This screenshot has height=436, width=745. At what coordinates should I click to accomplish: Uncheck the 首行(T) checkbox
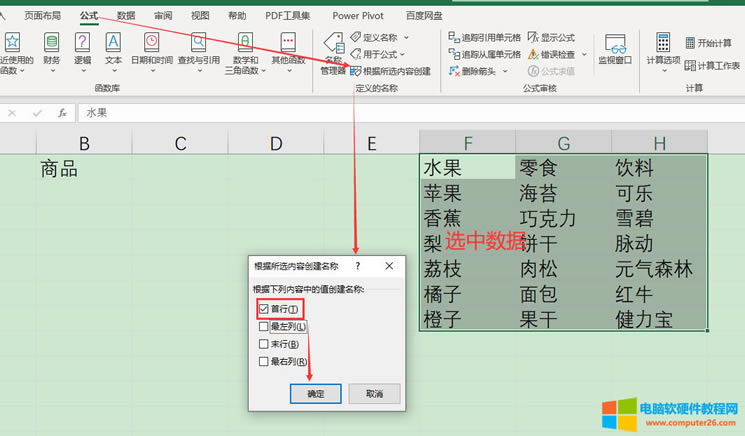264,309
